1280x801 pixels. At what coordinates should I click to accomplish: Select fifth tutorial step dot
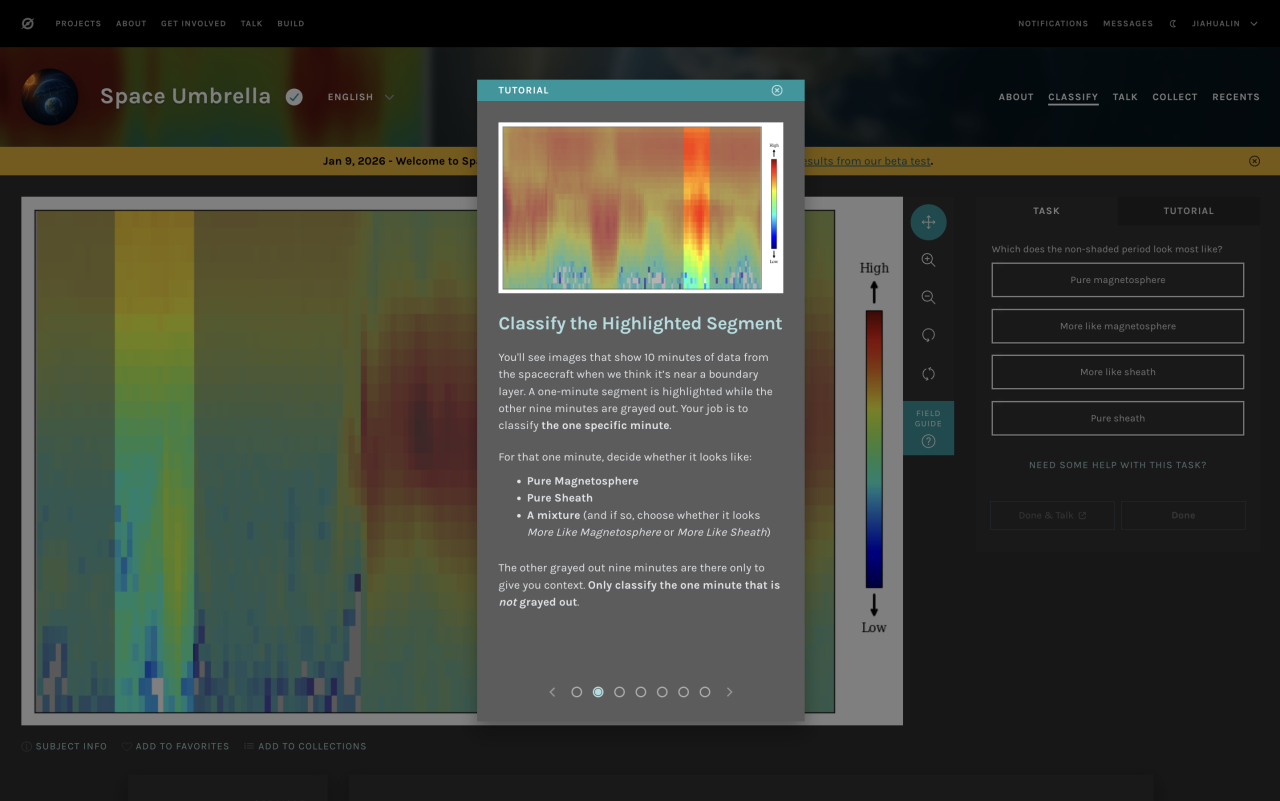pos(662,692)
